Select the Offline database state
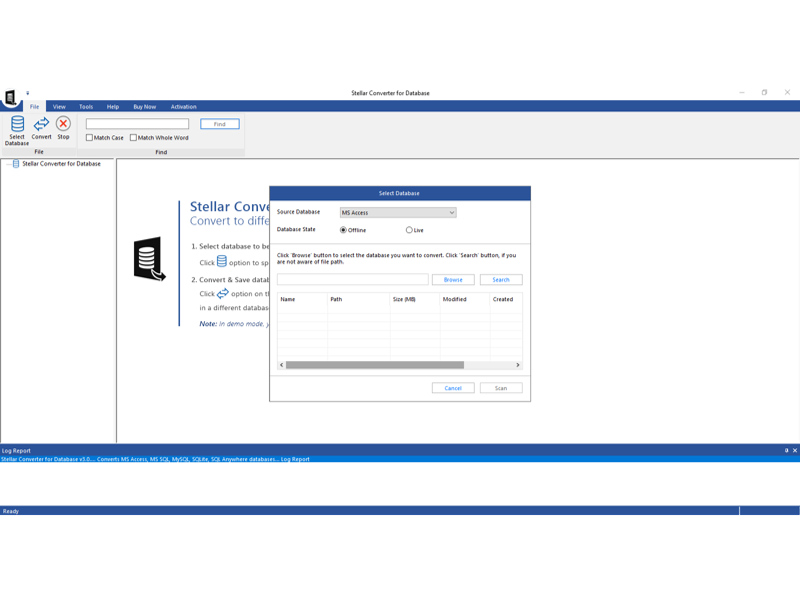This screenshot has width=800, height=600. pos(343,230)
